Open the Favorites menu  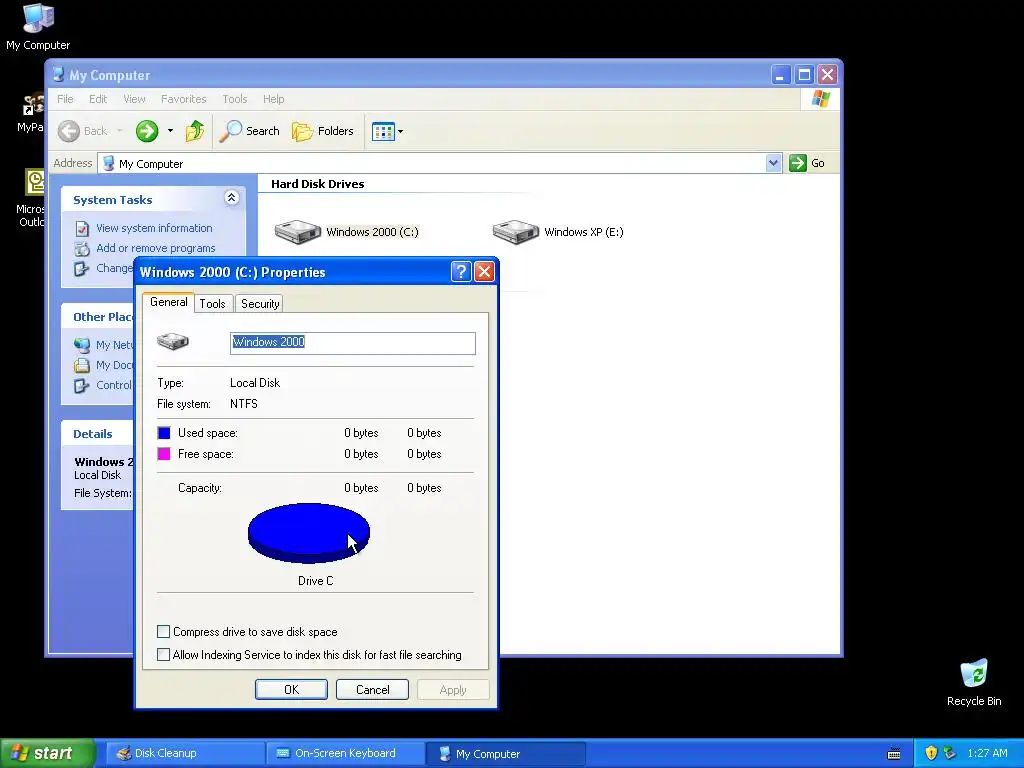[184, 99]
